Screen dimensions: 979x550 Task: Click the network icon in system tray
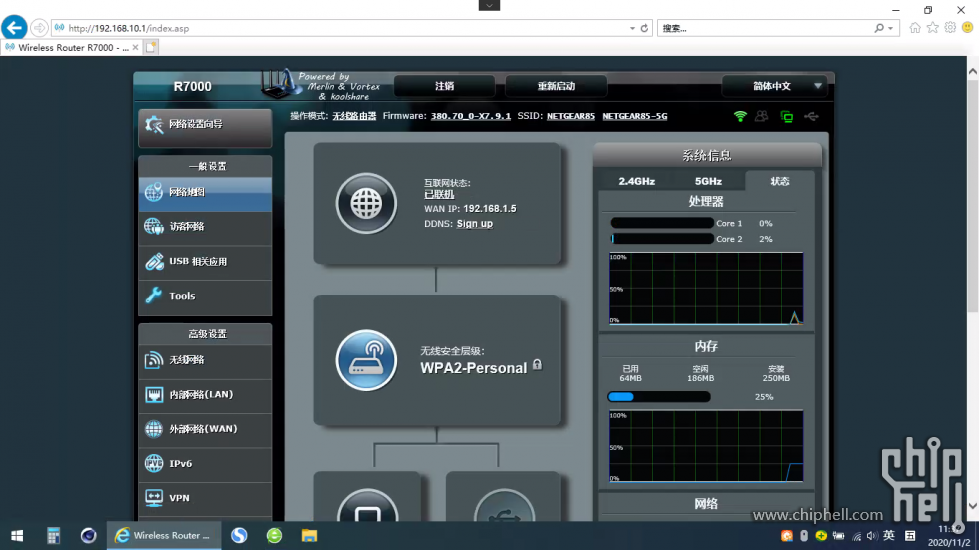857,536
